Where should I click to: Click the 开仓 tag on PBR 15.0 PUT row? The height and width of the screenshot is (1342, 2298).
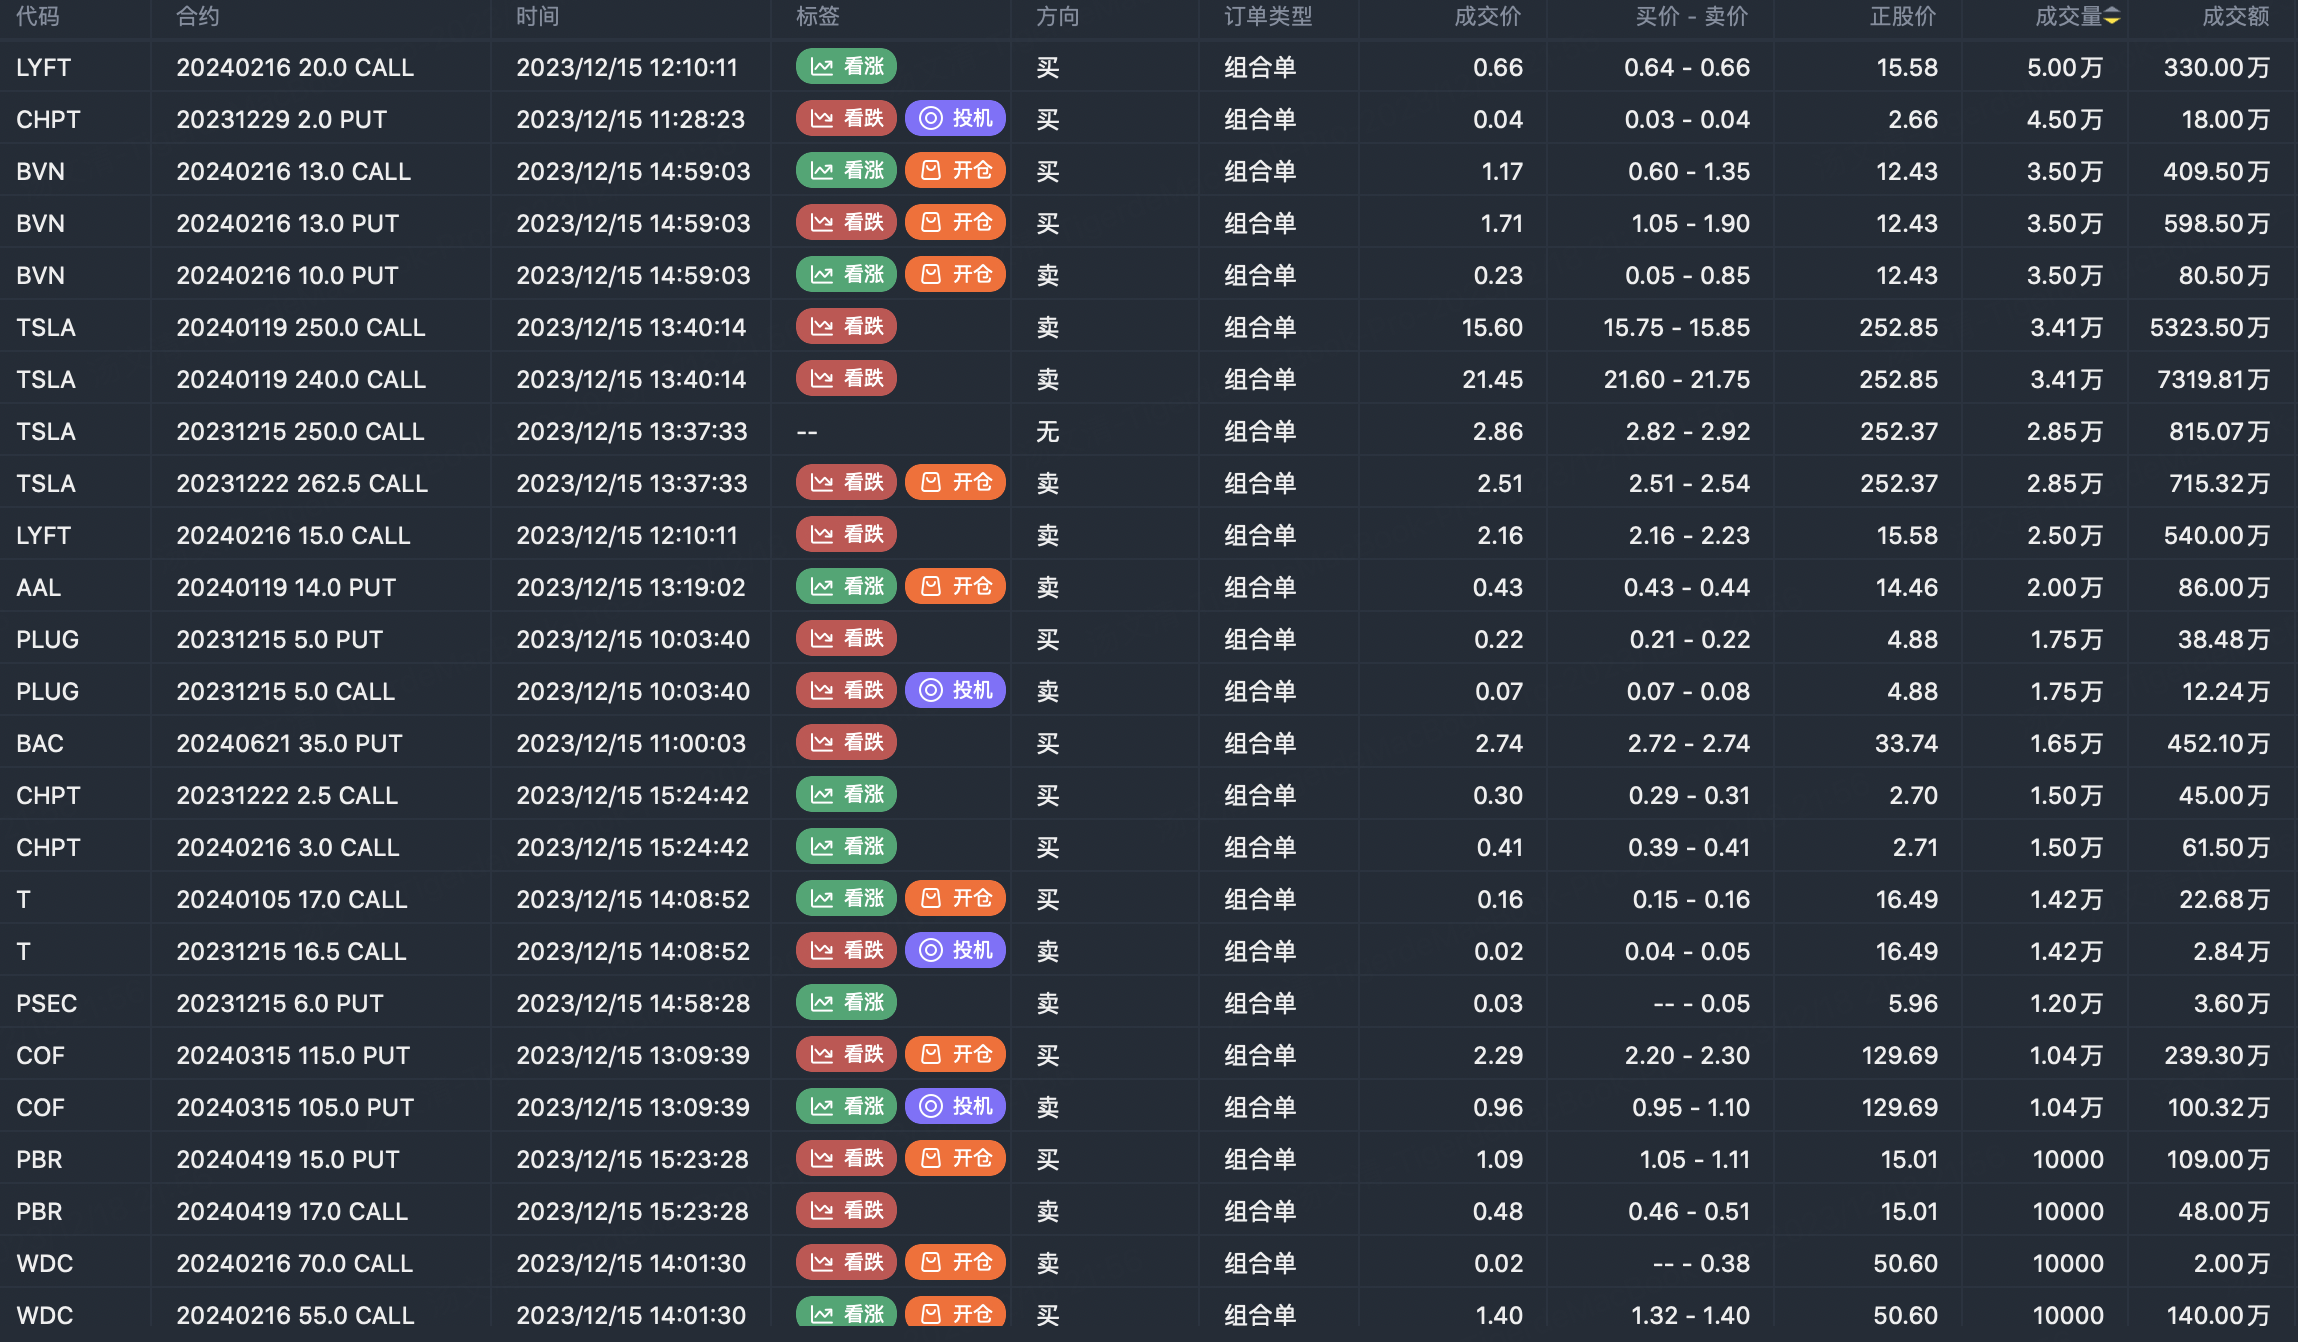point(955,1159)
